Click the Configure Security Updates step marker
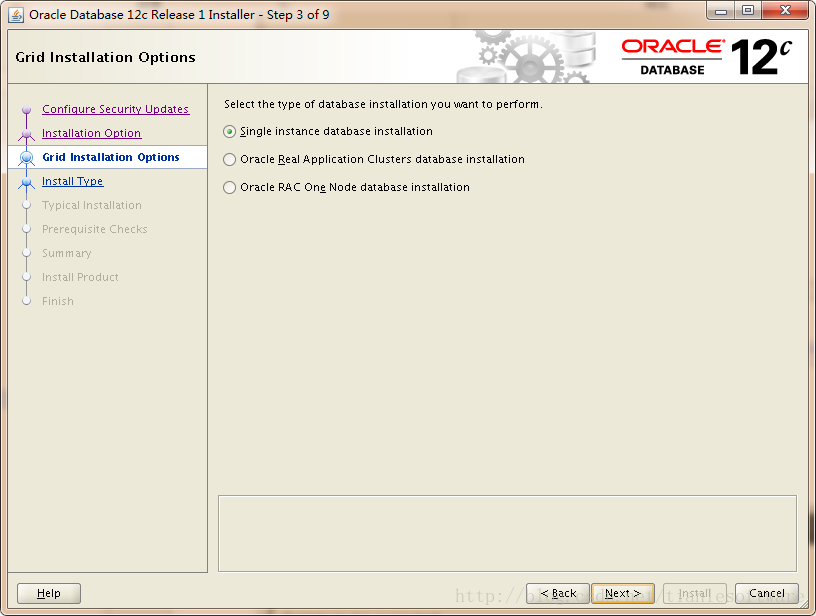This screenshot has width=816, height=616. (27, 110)
